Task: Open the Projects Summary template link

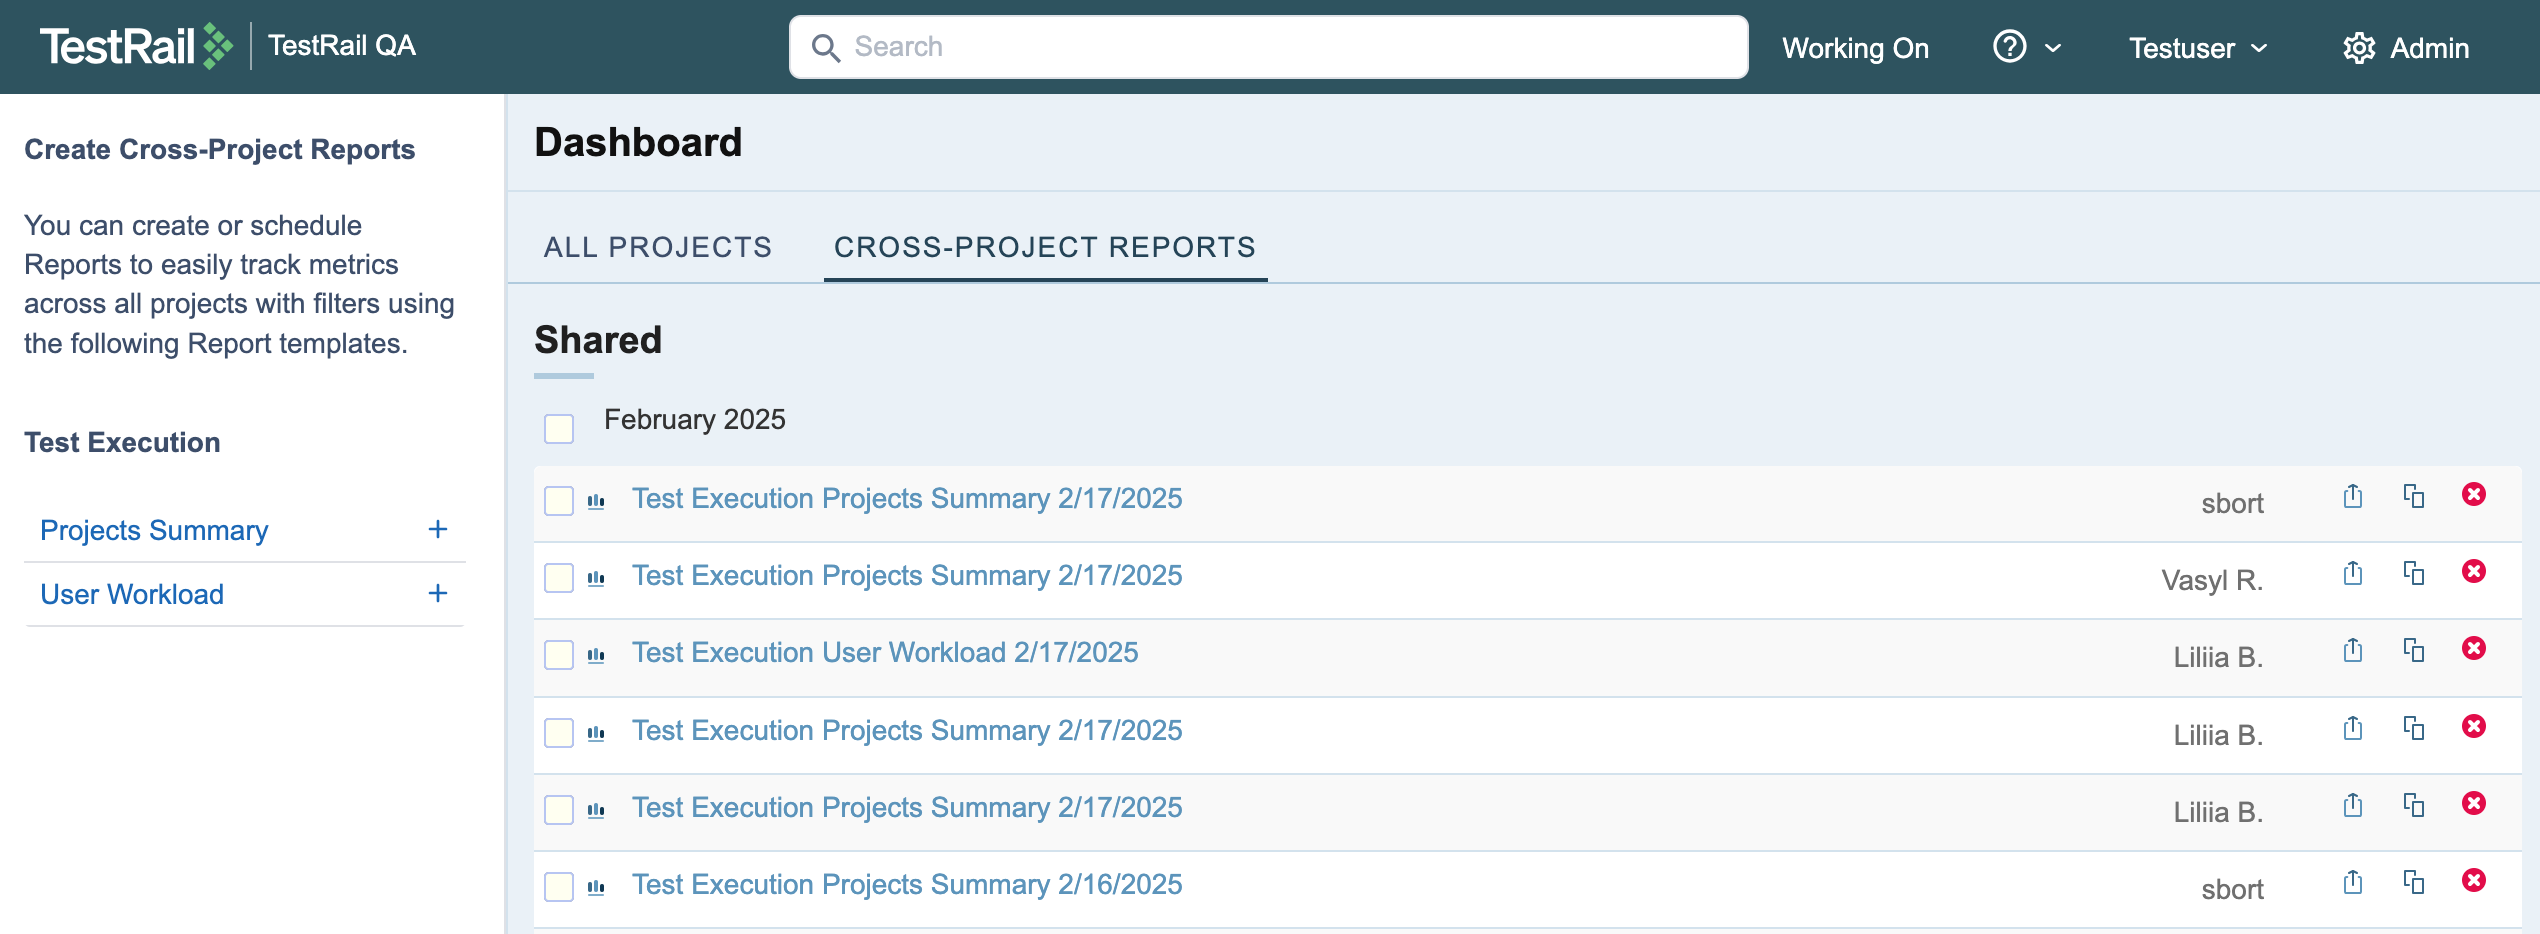Action: [154, 530]
